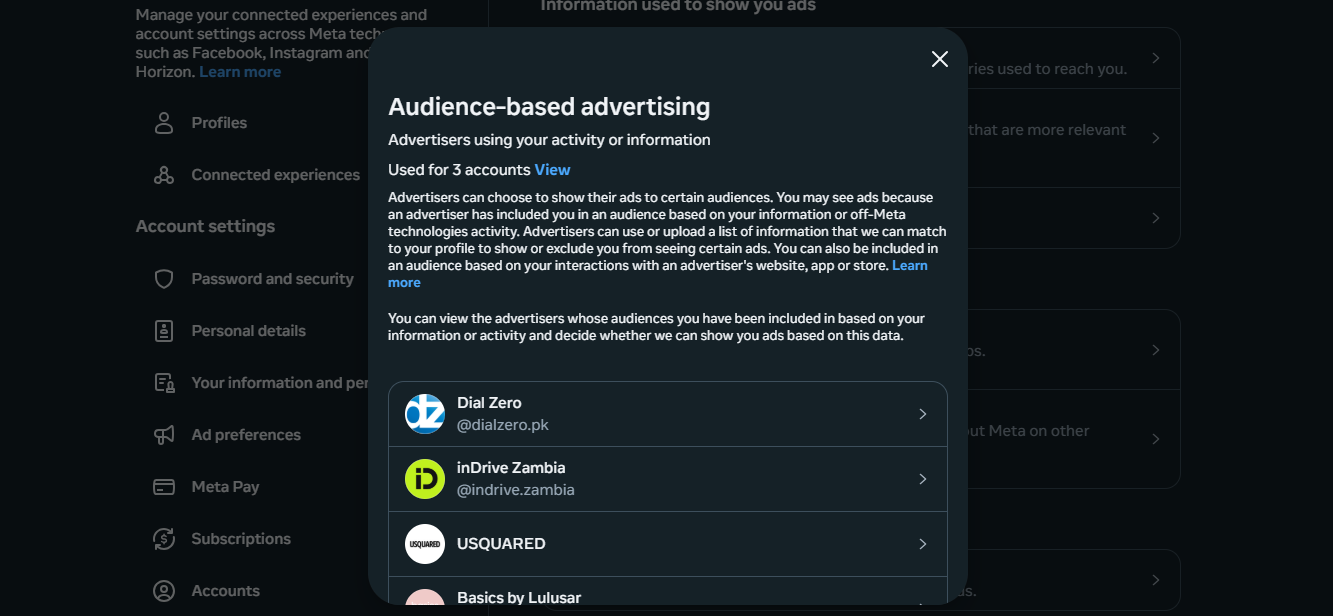Click the Accounts profile icon
1333x616 pixels.
tap(164, 591)
